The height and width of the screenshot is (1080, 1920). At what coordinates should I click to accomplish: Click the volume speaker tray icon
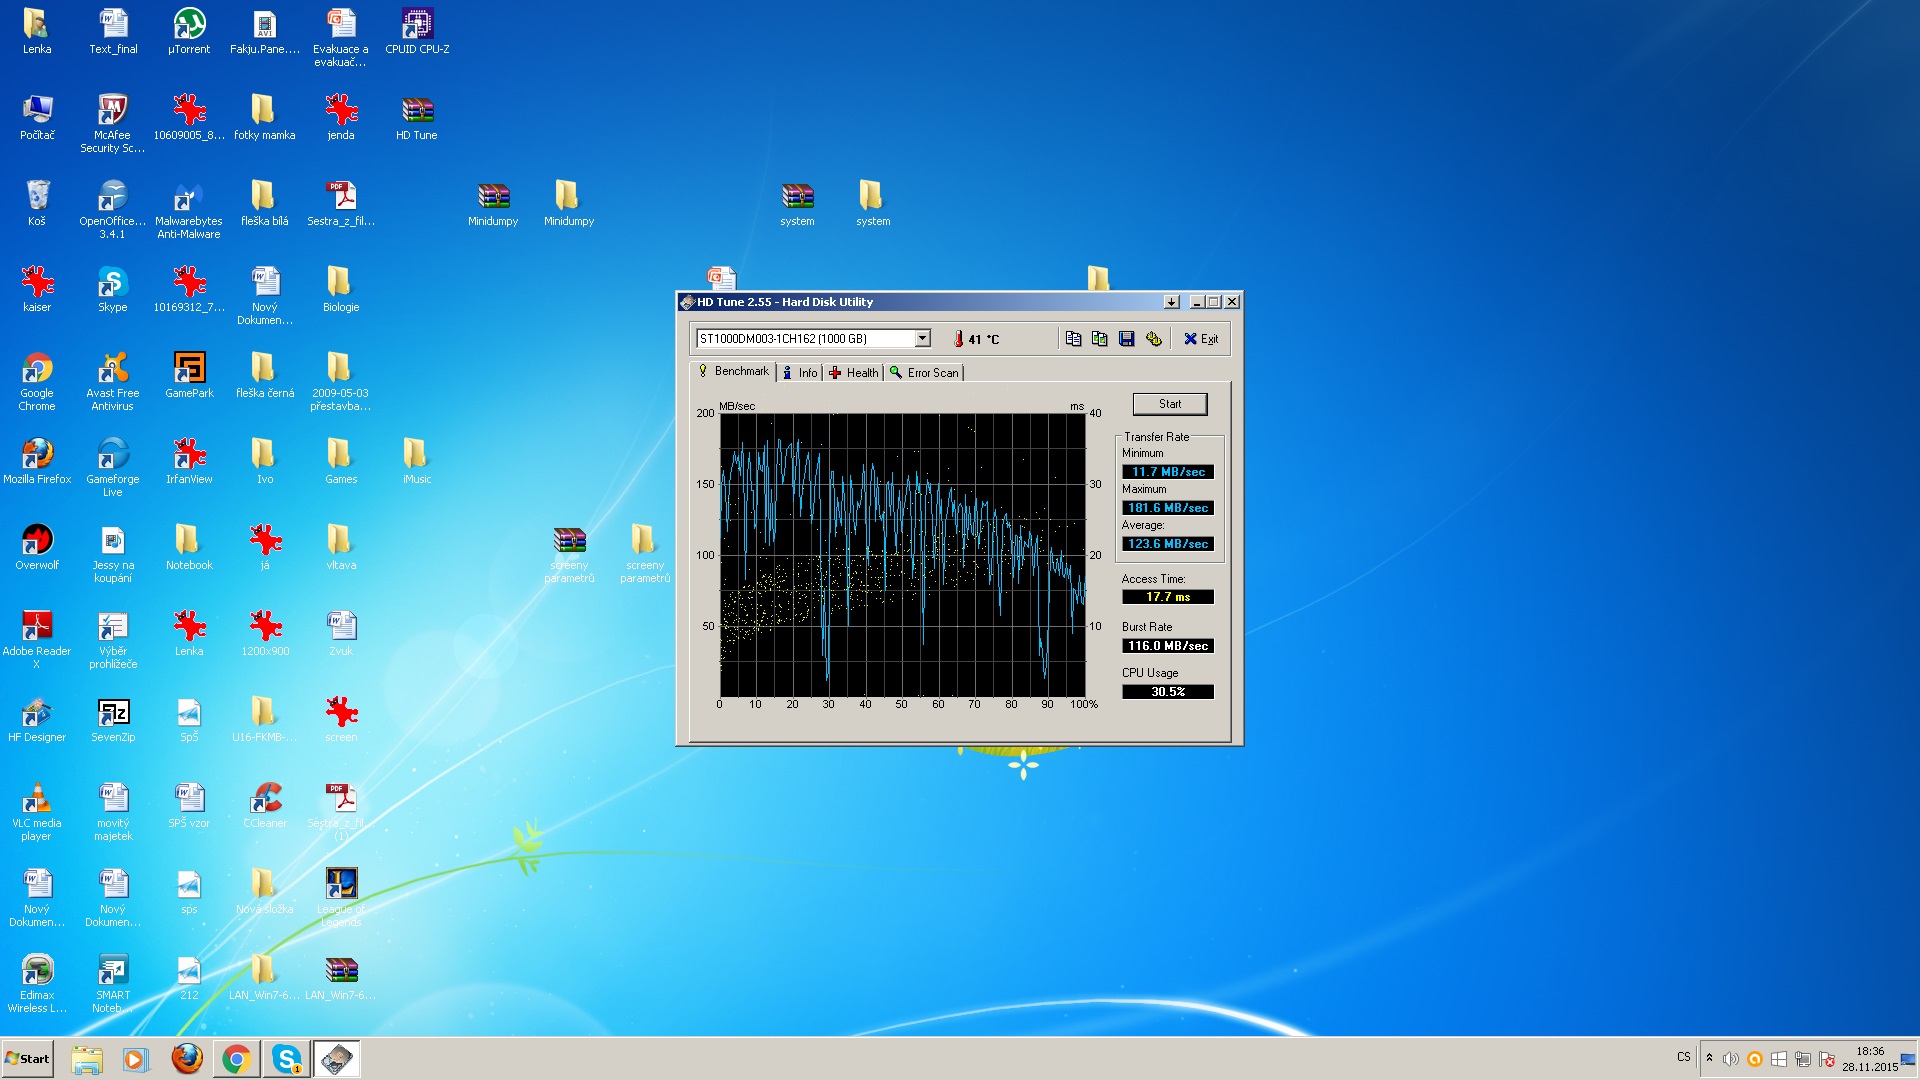pos(1730,1059)
